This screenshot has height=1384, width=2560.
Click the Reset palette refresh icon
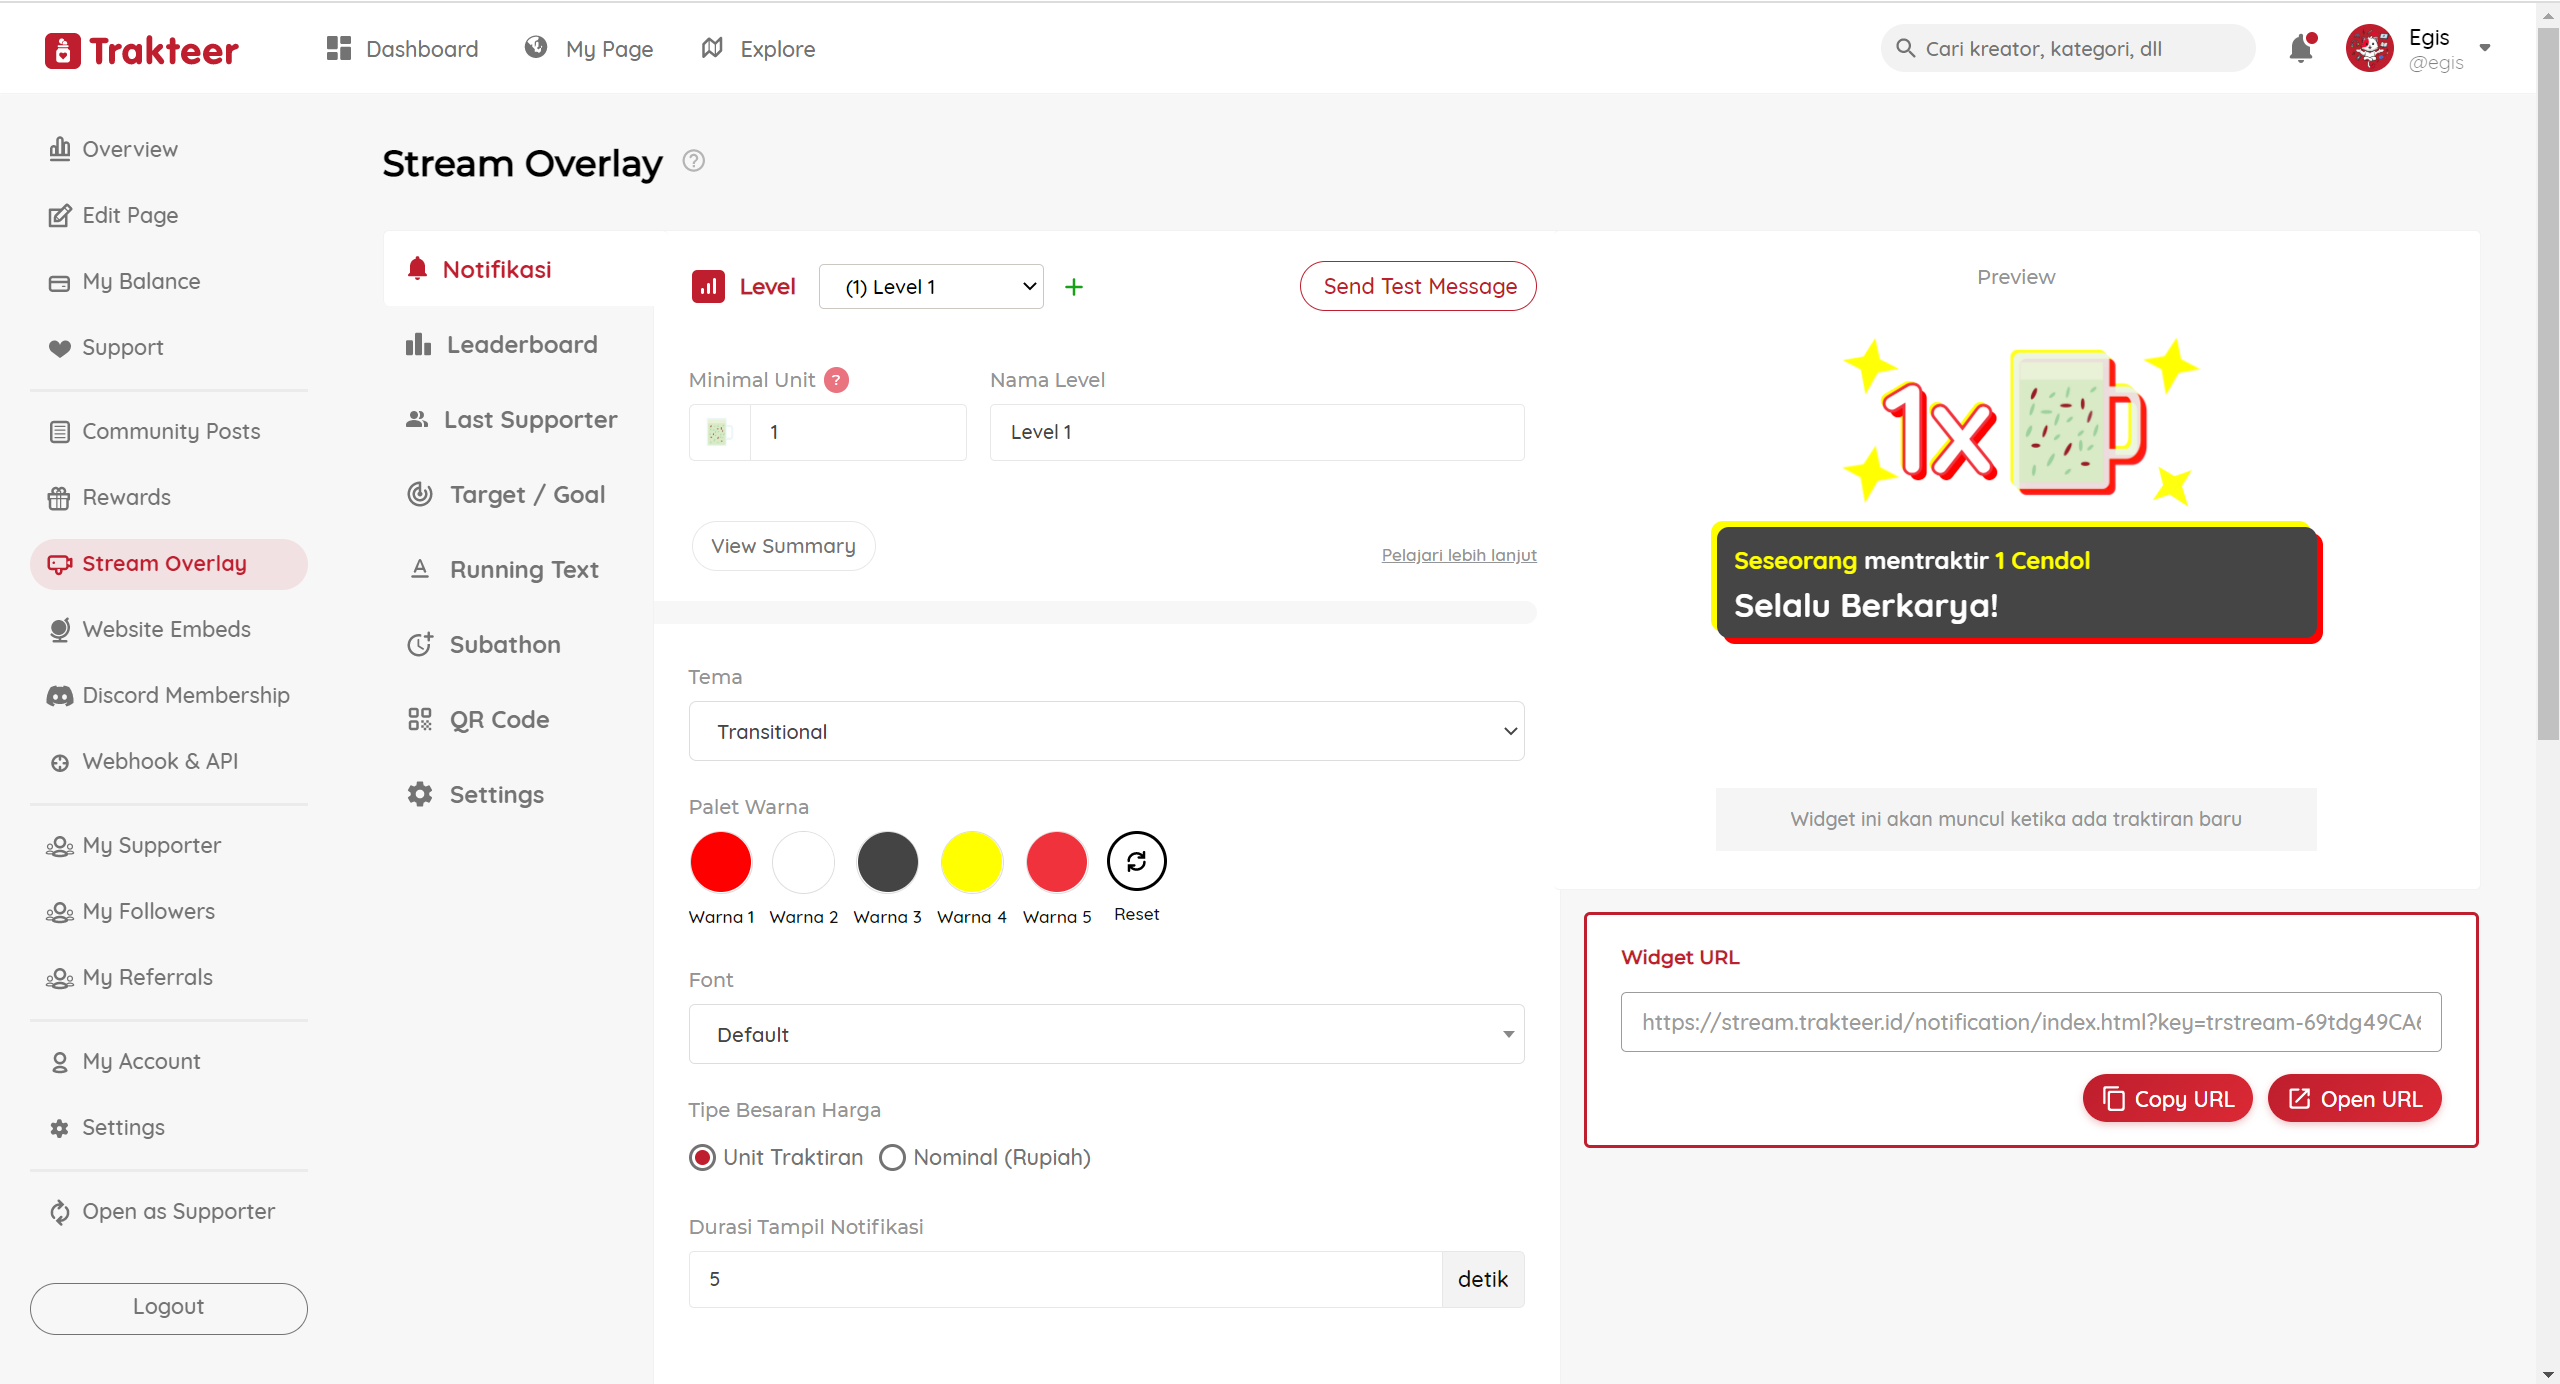pos(1136,861)
